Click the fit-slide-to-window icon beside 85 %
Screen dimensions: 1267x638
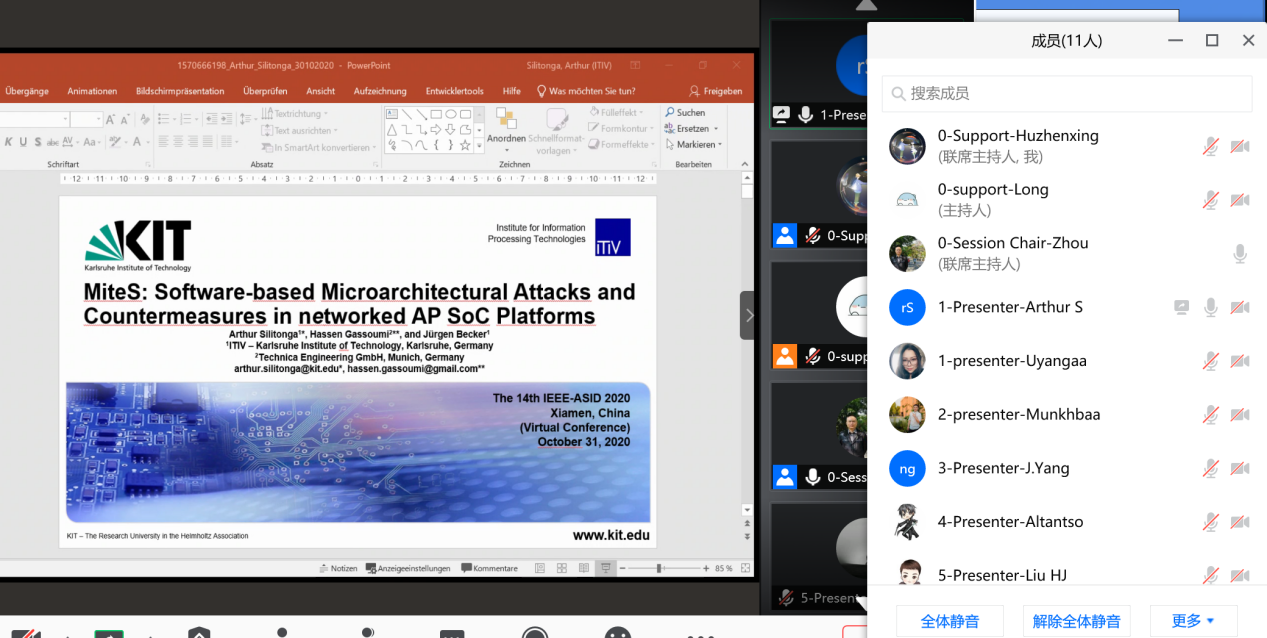[x=745, y=568]
